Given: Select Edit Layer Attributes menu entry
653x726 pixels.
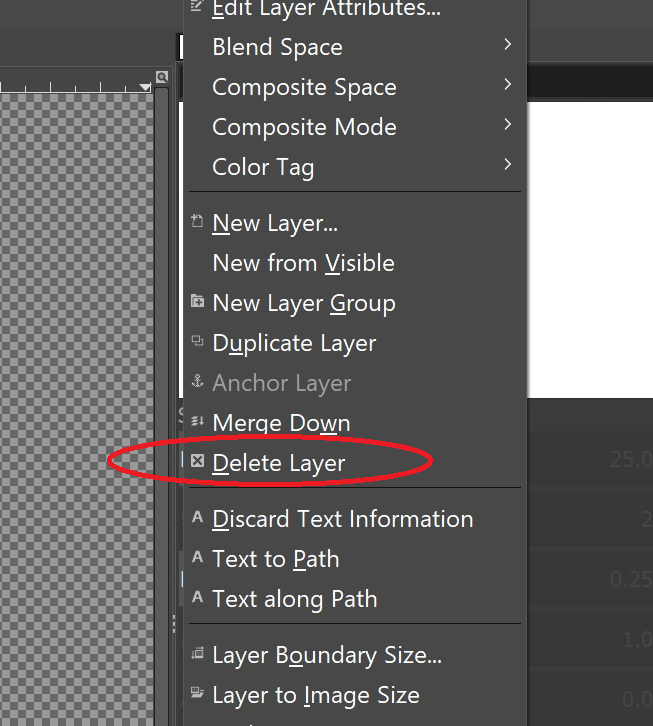Looking at the screenshot, I should point(326,9).
